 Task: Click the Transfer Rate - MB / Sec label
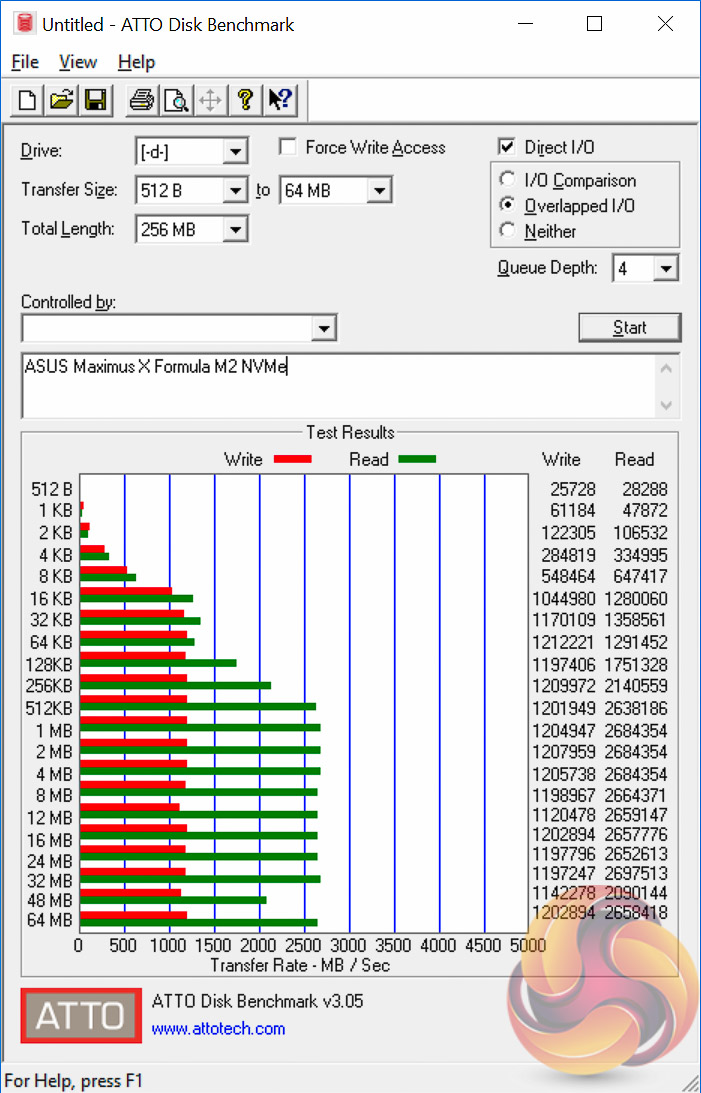click(x=300, y=965)
